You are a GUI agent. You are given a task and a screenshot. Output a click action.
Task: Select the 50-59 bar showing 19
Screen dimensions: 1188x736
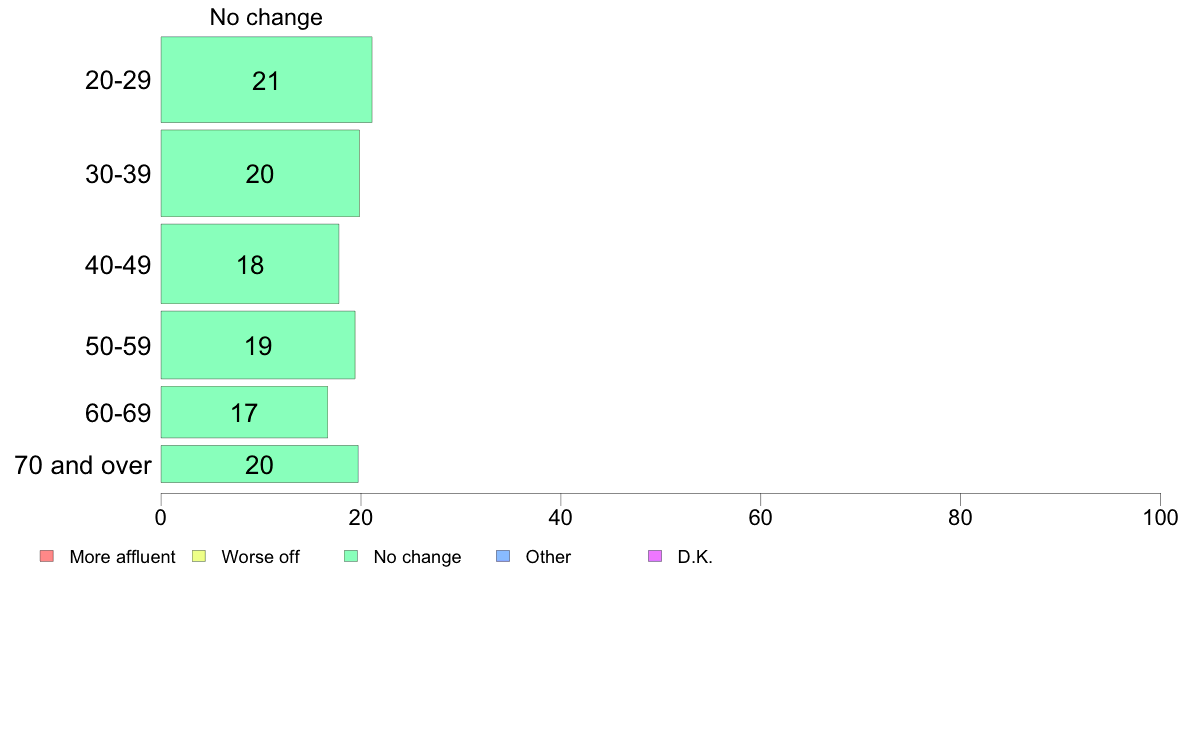(258, 345)
